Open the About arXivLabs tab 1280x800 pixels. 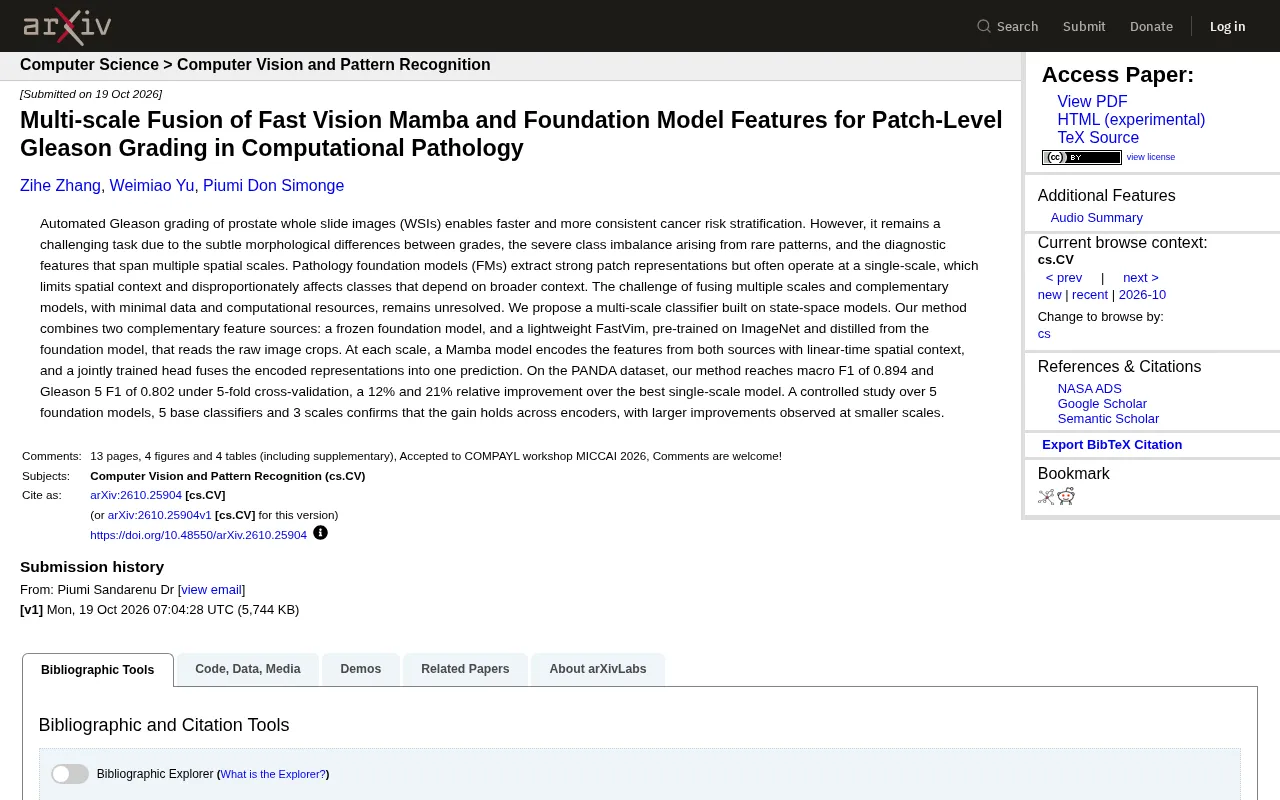[x=598, y=669]
